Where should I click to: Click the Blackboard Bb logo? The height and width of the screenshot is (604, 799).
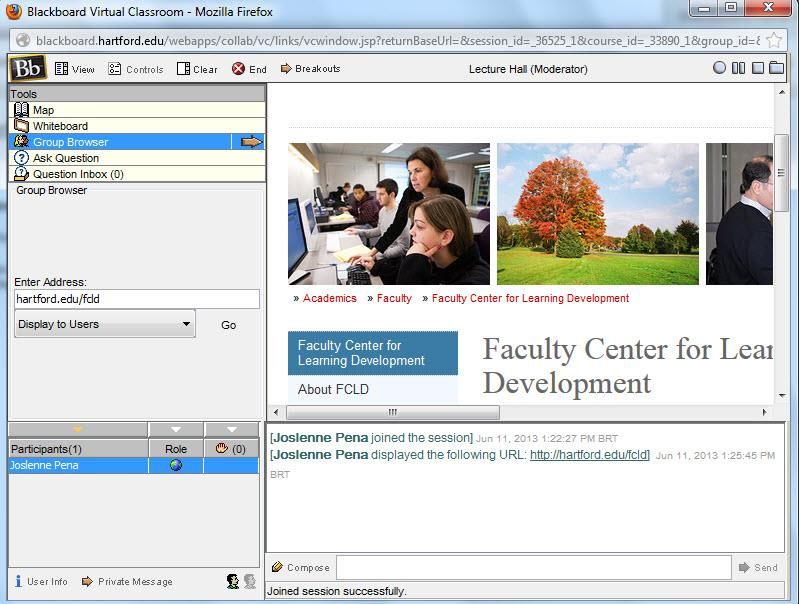tap(28, 68)
